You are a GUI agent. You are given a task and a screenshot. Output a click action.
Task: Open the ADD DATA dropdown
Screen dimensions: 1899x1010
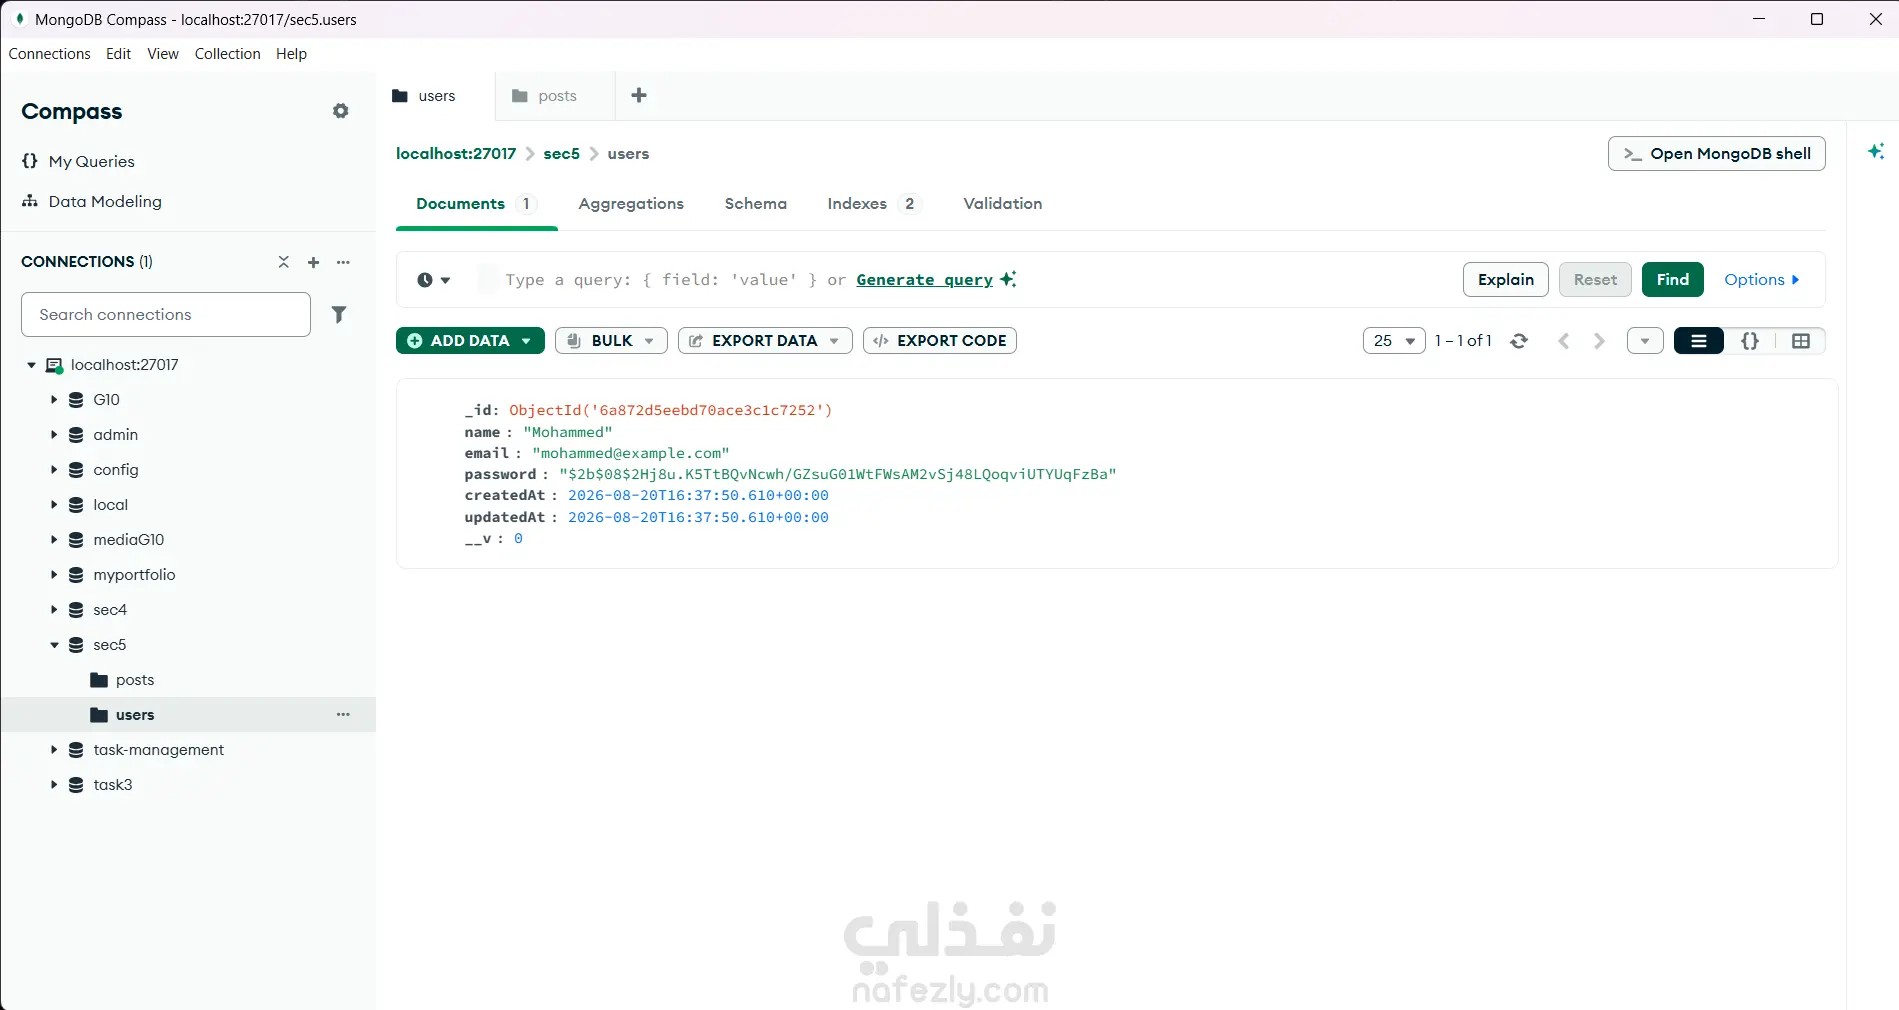pos(470,341)
